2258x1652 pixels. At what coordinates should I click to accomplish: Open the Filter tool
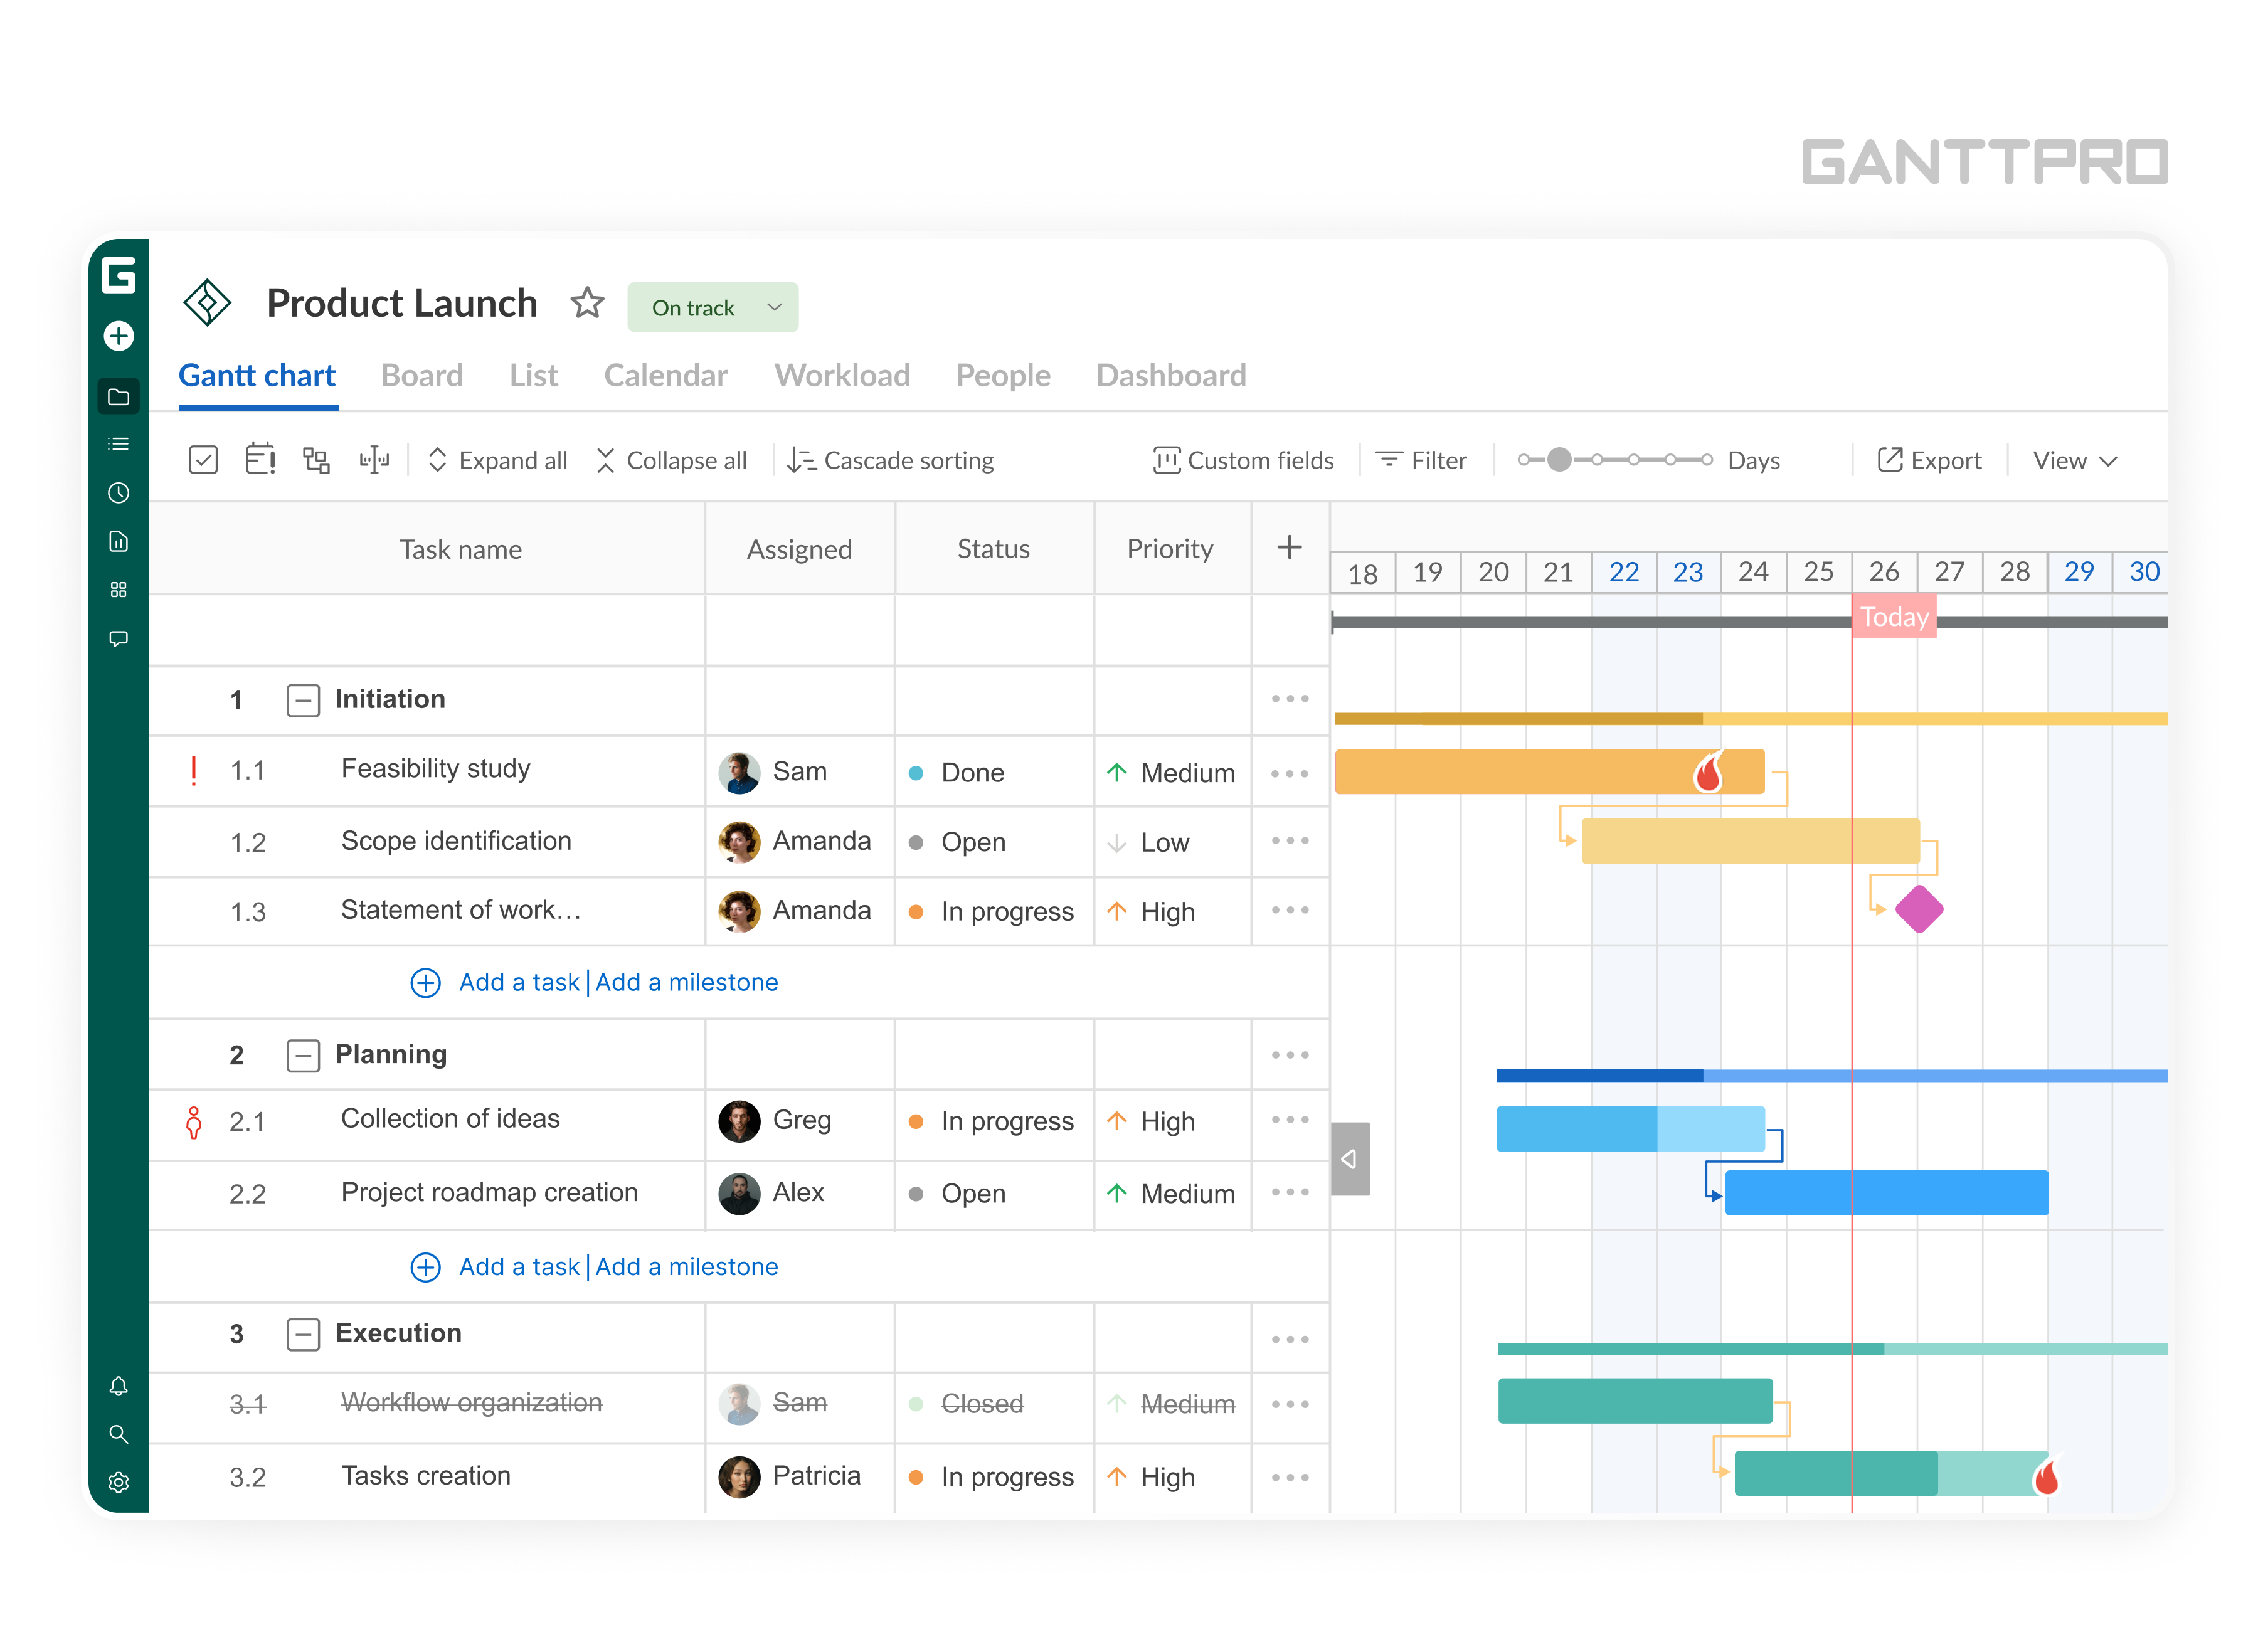1424,460
